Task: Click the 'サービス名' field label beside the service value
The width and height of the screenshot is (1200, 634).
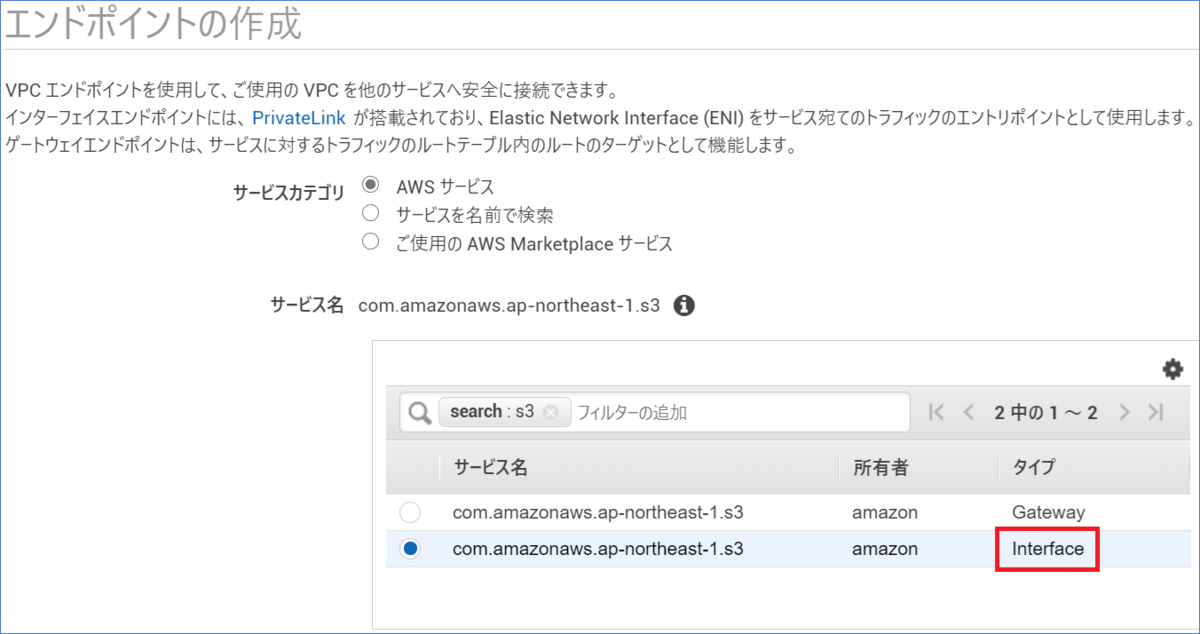Action: (x=307, y=305)
